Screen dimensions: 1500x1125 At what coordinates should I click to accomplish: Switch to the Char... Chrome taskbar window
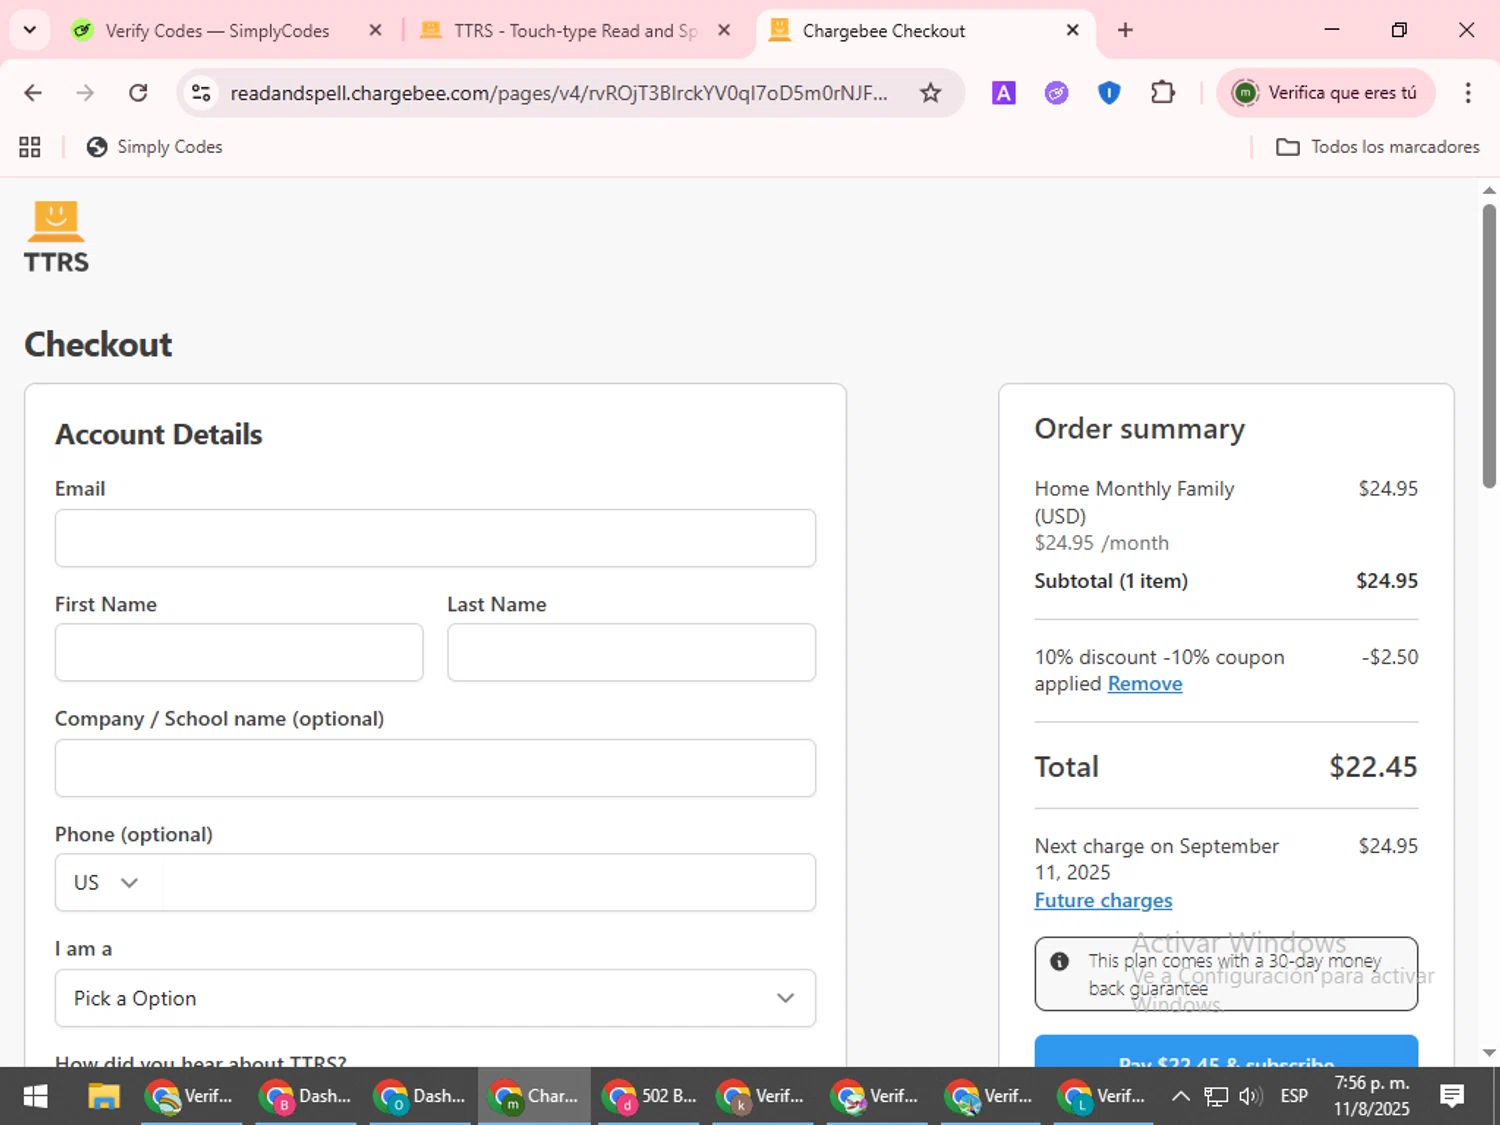534,1096
